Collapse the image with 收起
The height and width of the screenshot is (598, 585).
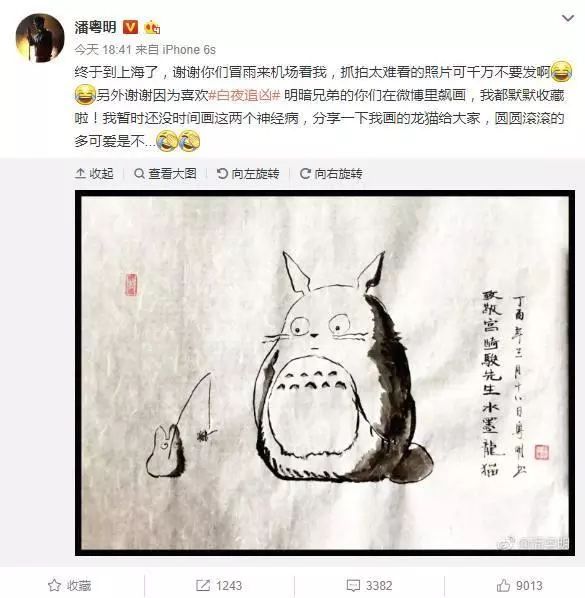coord(94,174)
